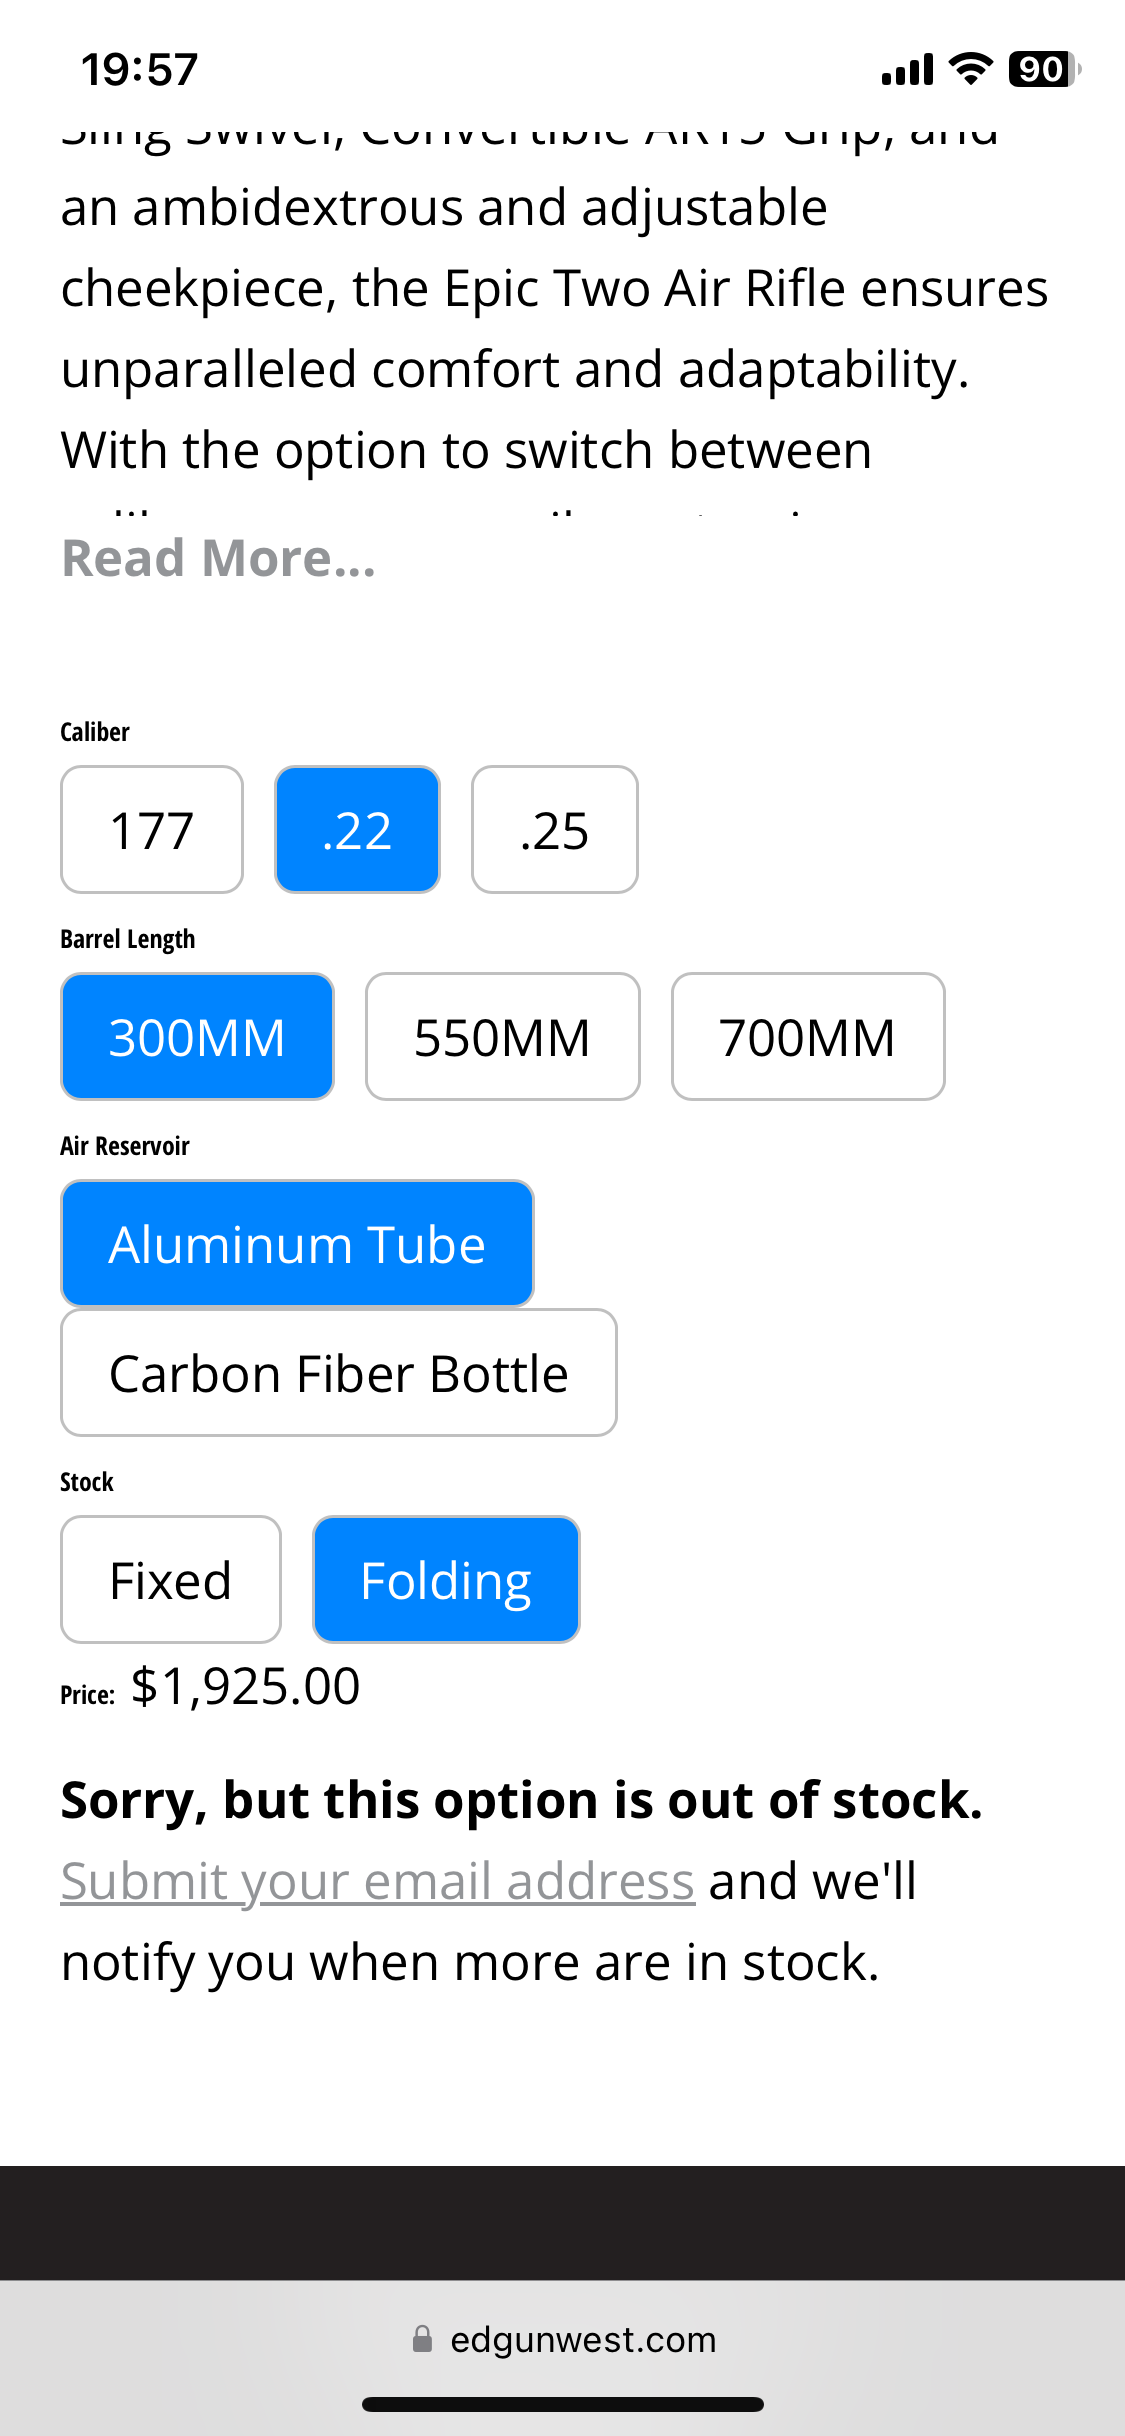Choose Aluminum Tube air reservoir
The height and width of the screenshot is (2436, 1125).
click(297, 1243)
